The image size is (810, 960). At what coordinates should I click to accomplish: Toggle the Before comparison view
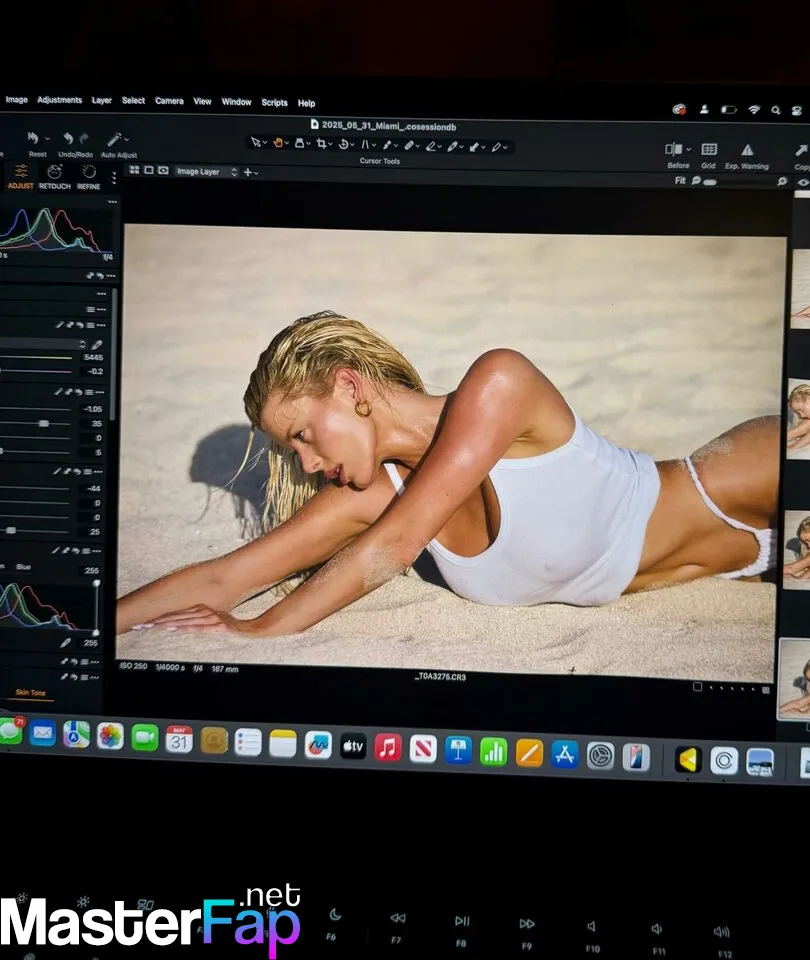[677, 149]
